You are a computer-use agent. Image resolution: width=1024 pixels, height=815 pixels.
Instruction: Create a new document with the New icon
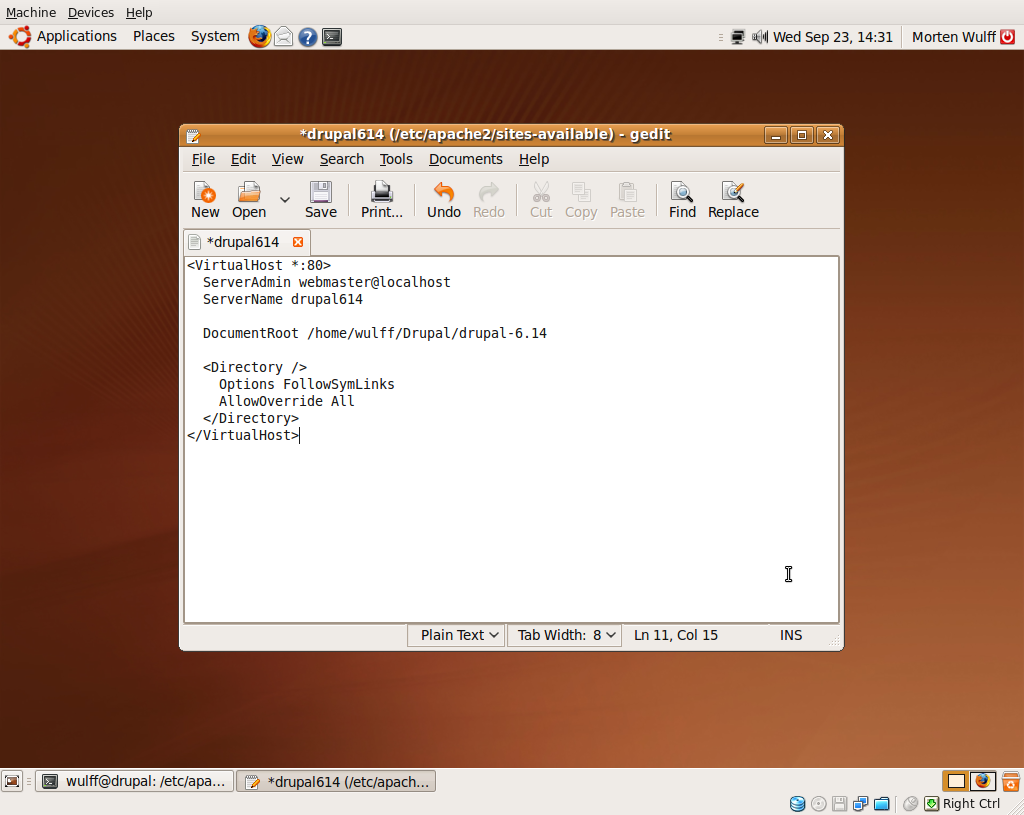(205, 199)
